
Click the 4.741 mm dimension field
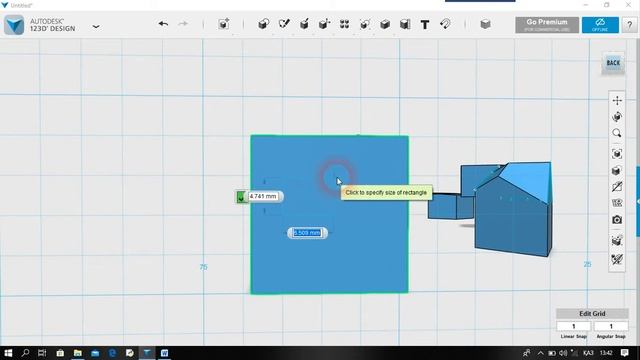[x=263, y=196]
